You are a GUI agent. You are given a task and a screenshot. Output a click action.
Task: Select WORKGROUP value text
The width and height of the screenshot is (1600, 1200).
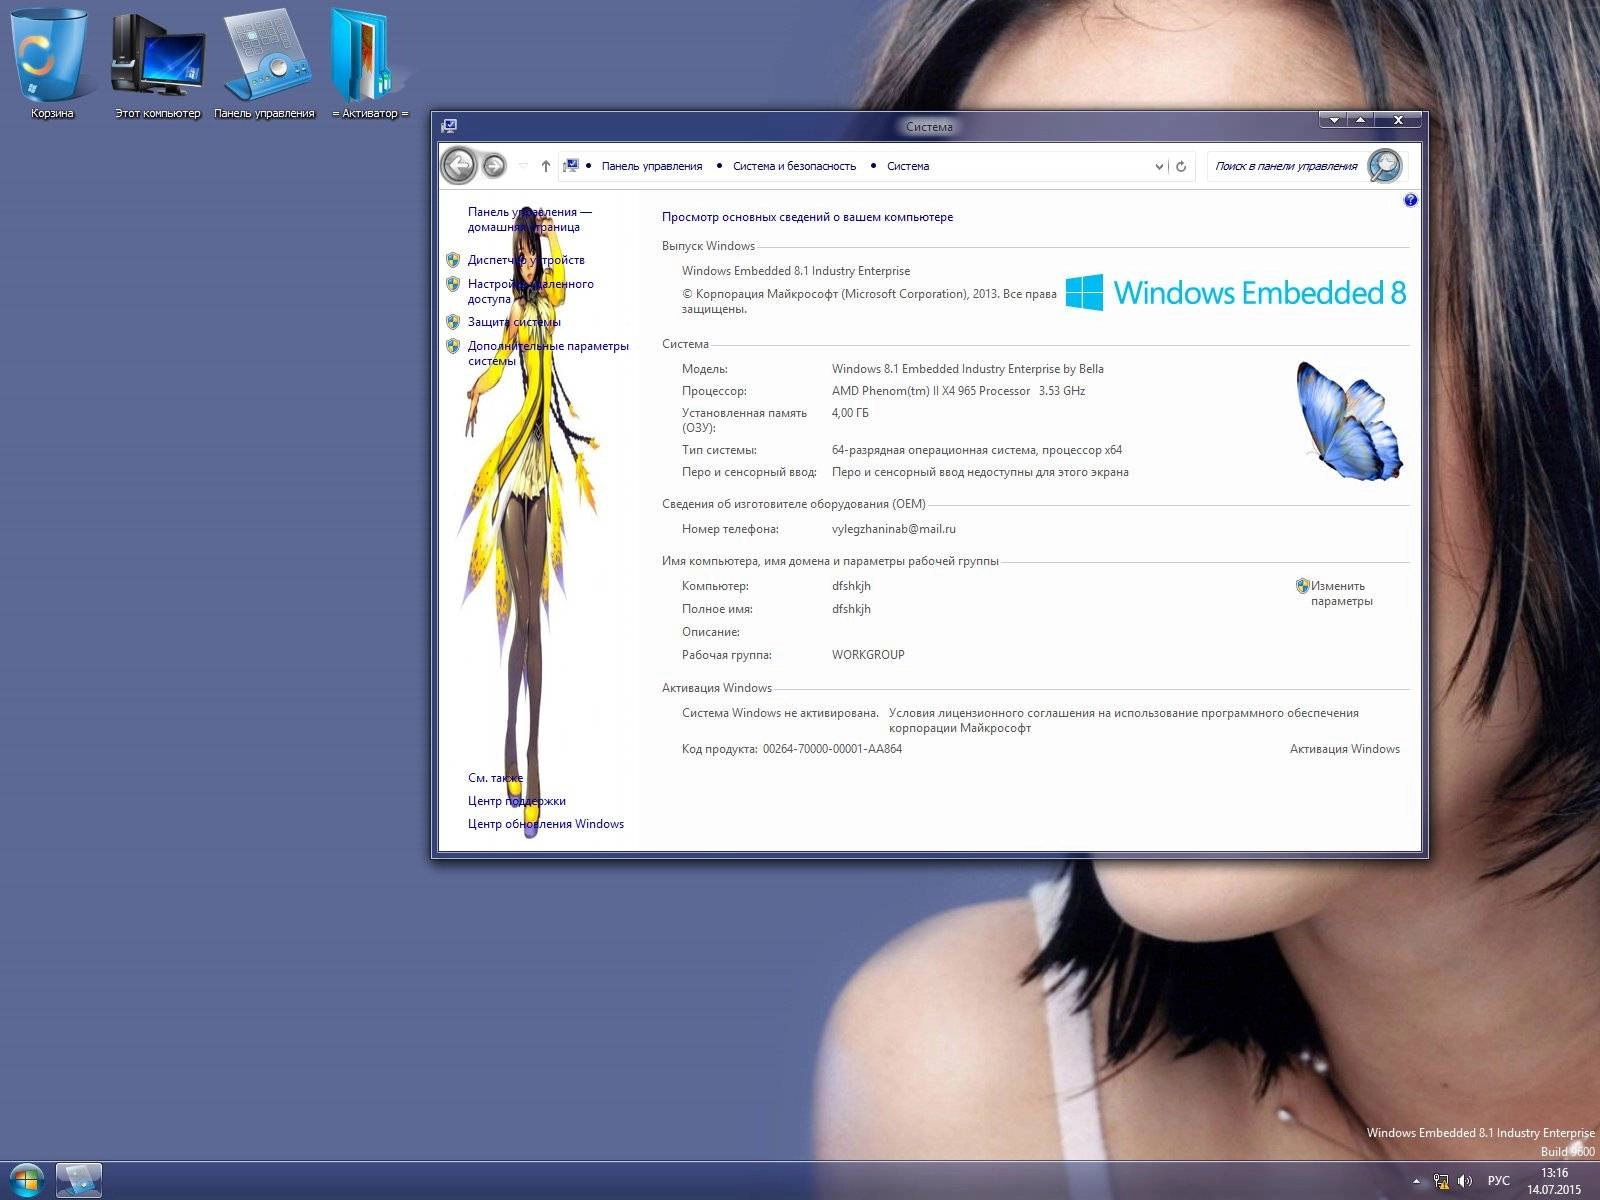tap(868, 655)
